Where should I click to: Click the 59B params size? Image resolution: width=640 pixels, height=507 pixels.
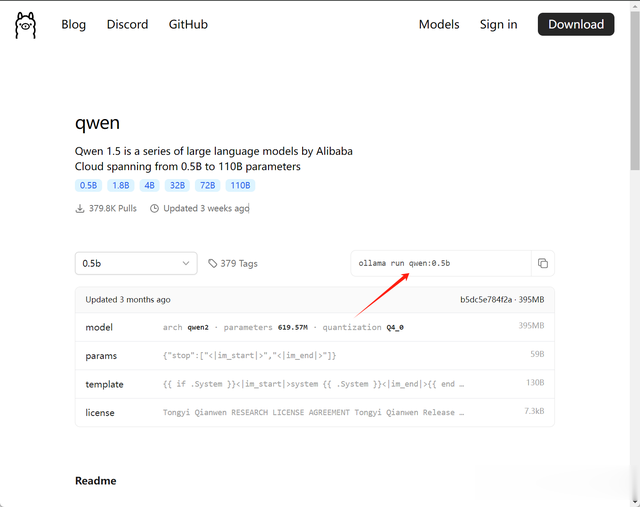pos(537,354)
